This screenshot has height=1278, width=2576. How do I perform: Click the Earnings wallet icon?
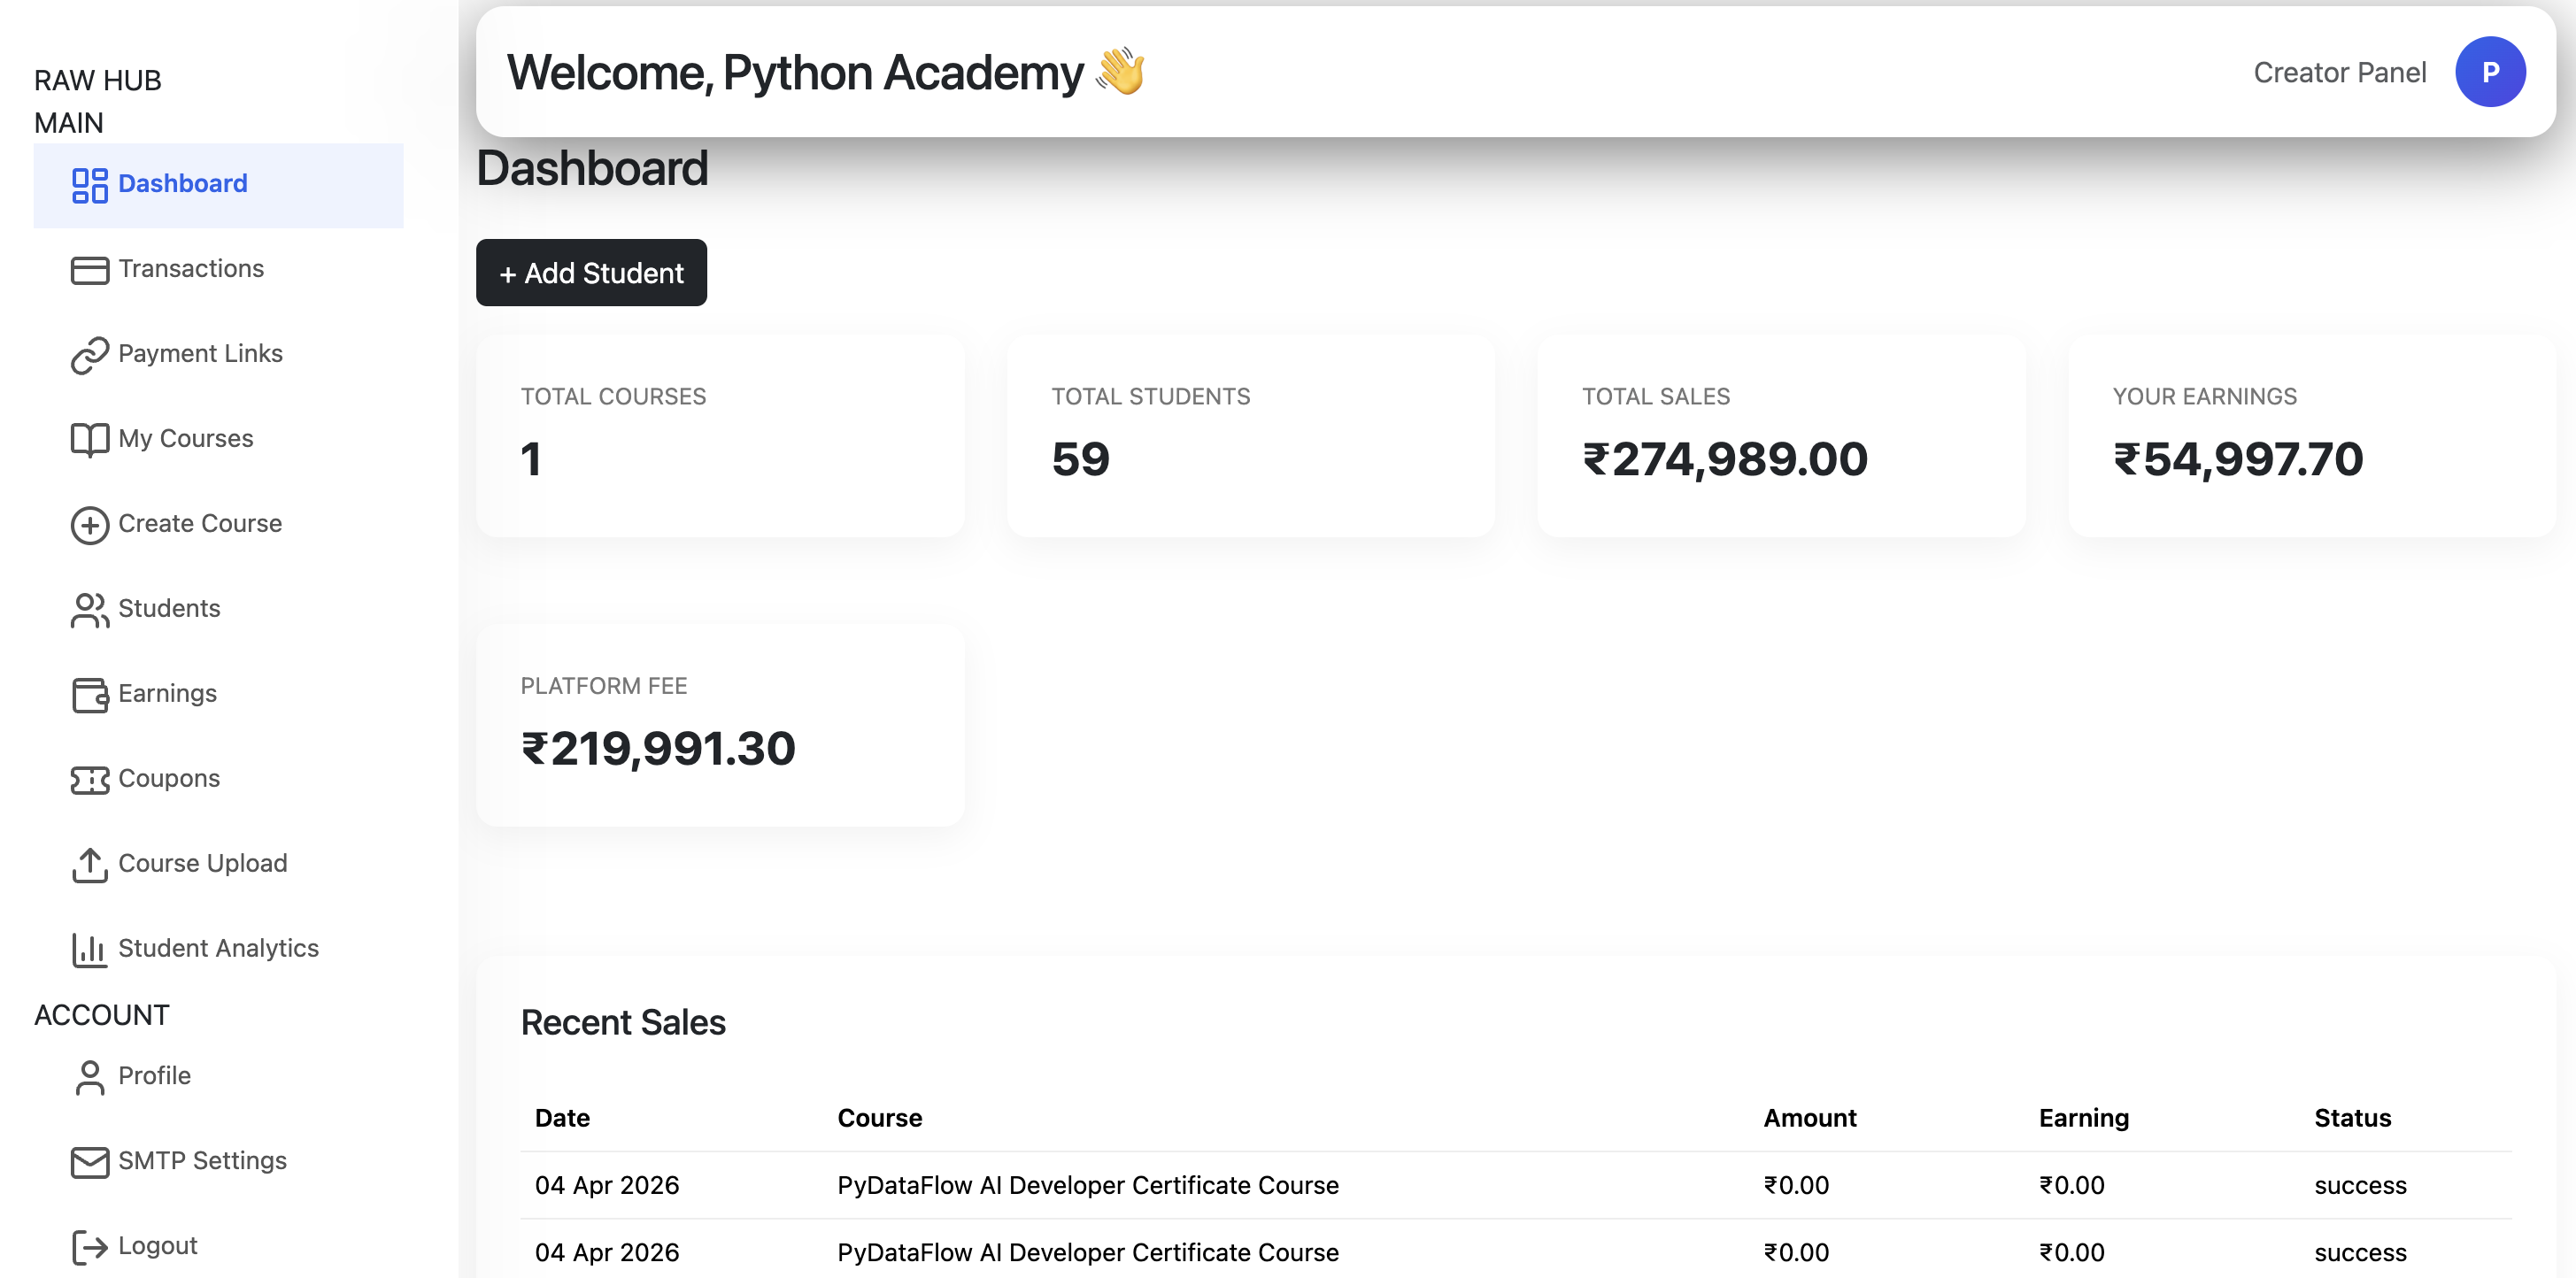click(89, 695)
